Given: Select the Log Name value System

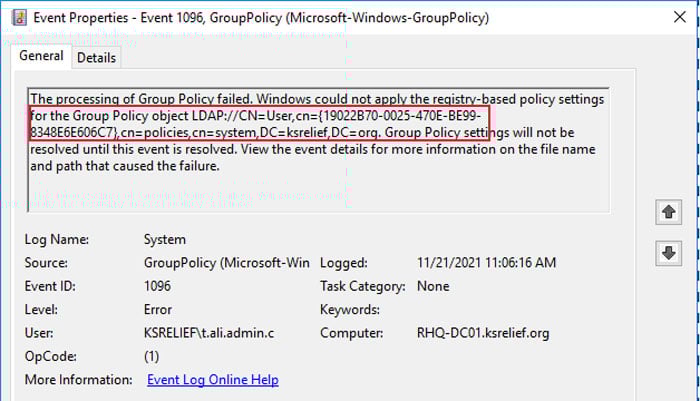Looking at the screenshot, I should (x=165, y=239).
